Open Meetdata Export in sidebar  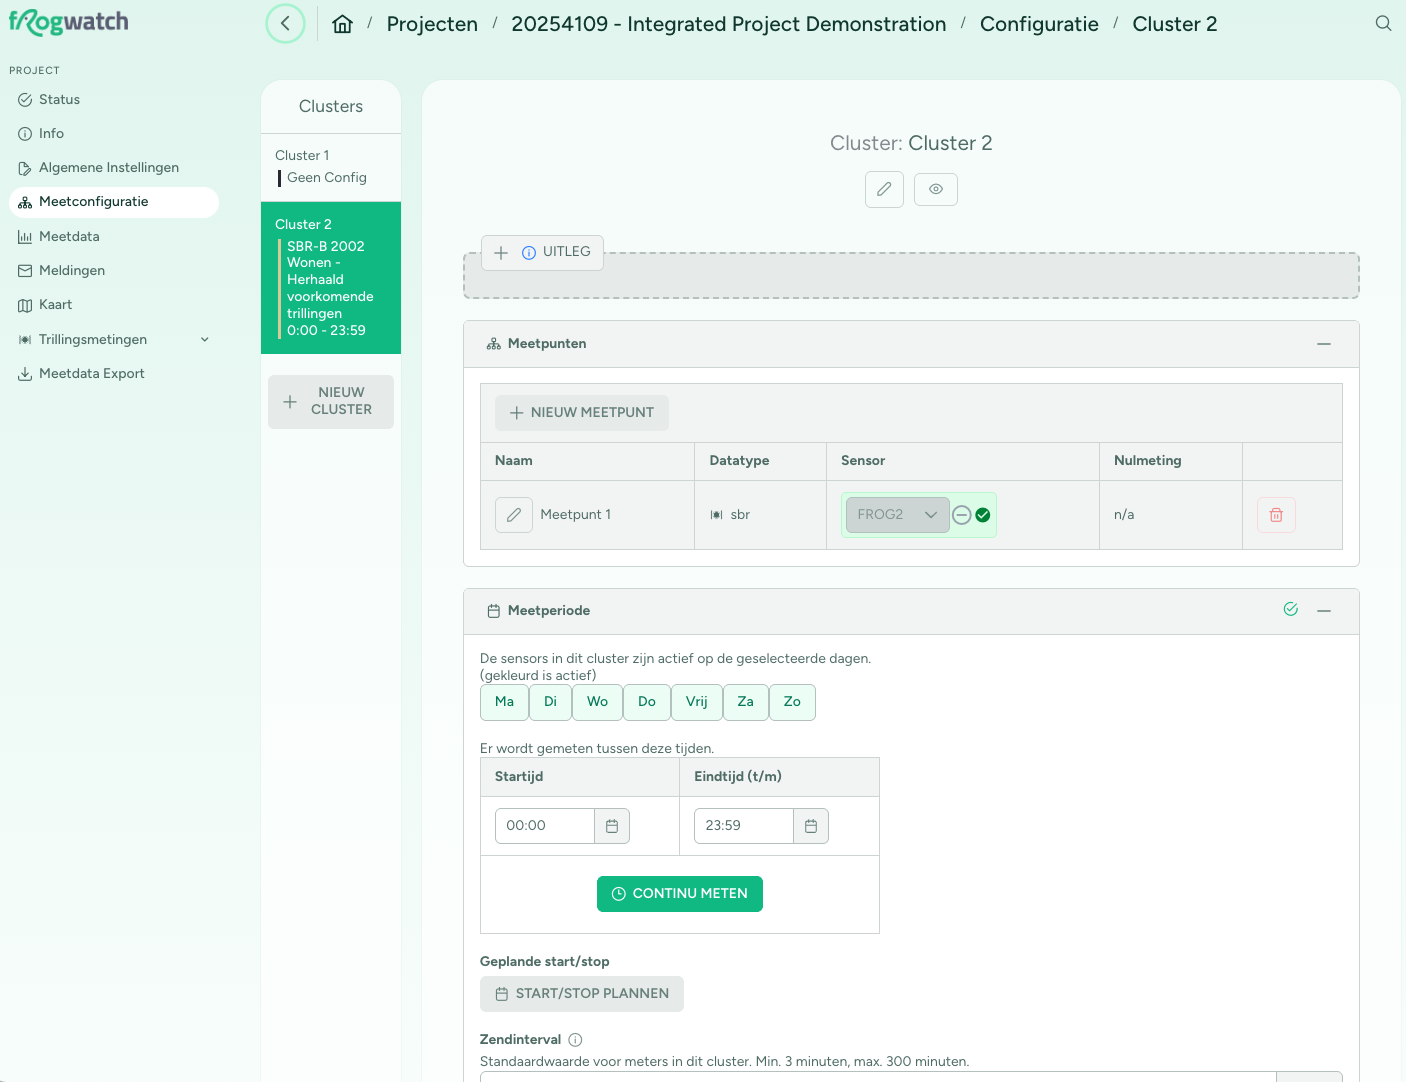pos(114,374)
